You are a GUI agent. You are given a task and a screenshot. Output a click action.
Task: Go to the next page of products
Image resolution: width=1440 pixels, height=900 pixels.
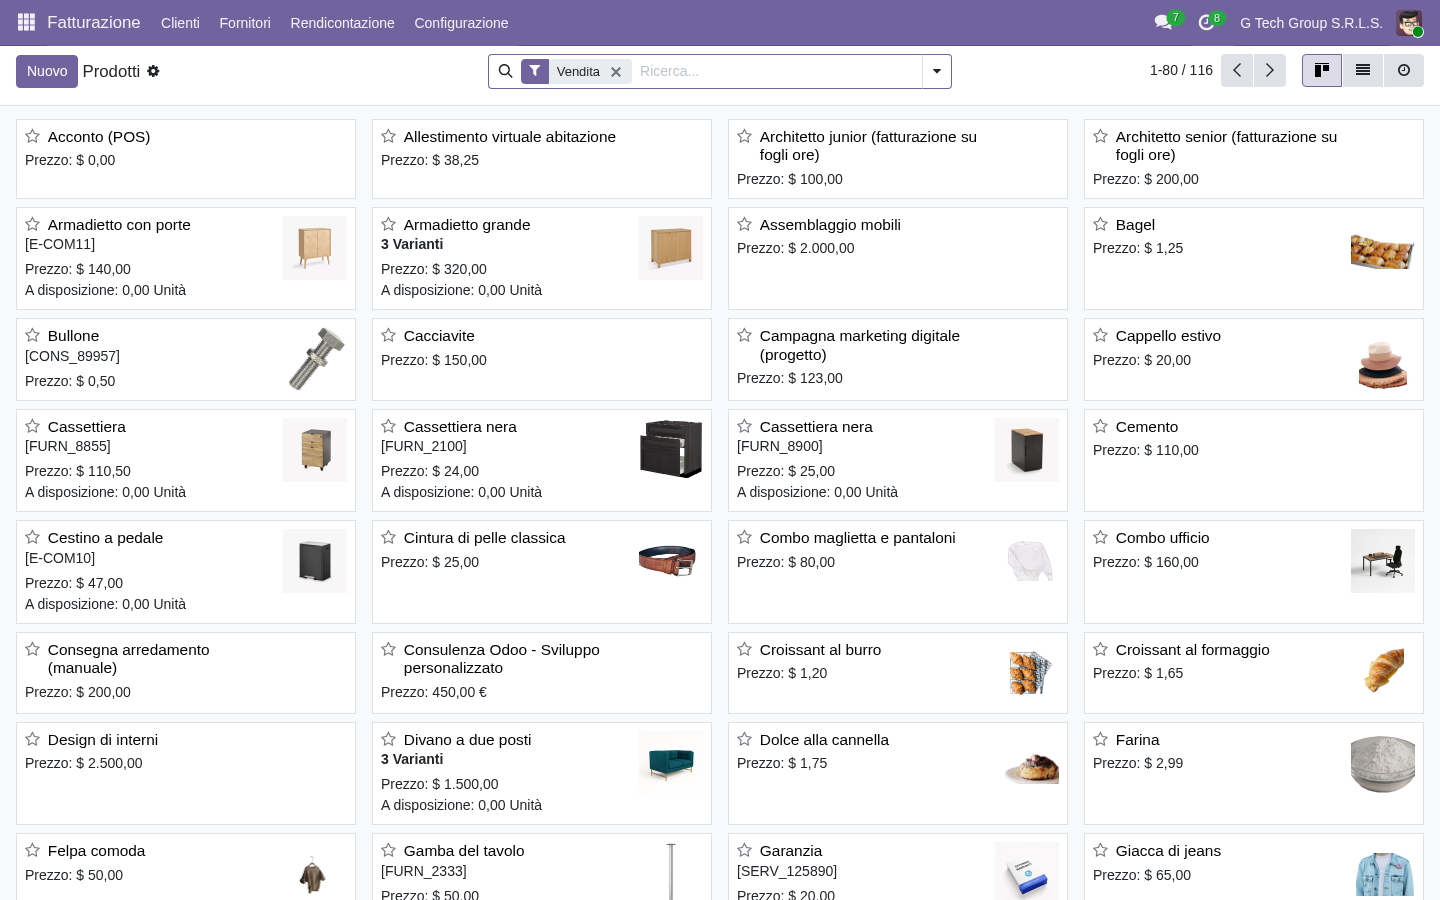click(x=1270, y=70)
